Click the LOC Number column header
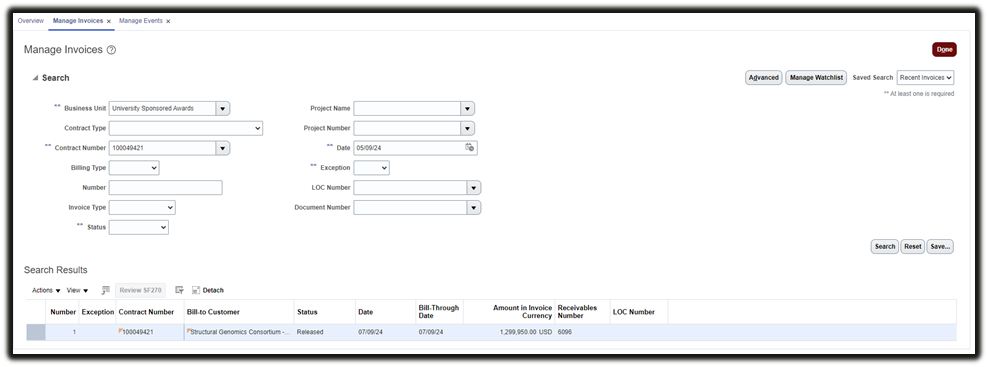 [639, 312]
